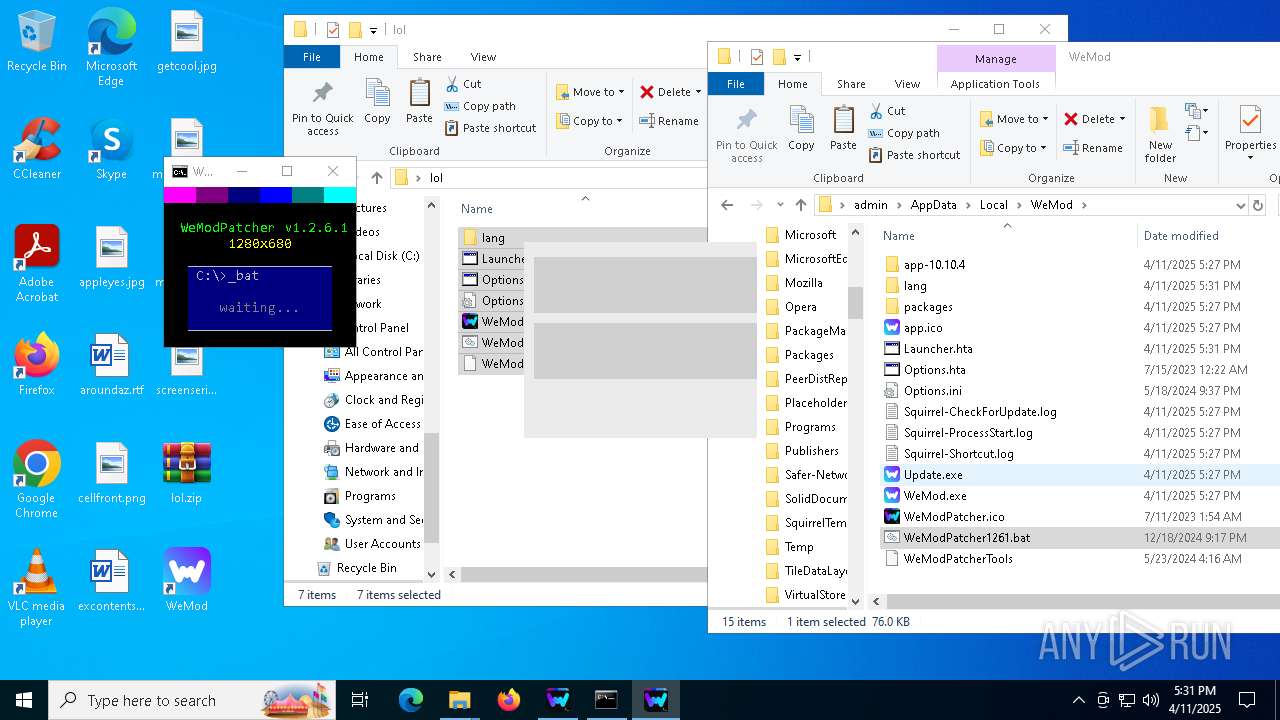
Task: Go back in the WeMod window navigation
Action: (727, 205)
